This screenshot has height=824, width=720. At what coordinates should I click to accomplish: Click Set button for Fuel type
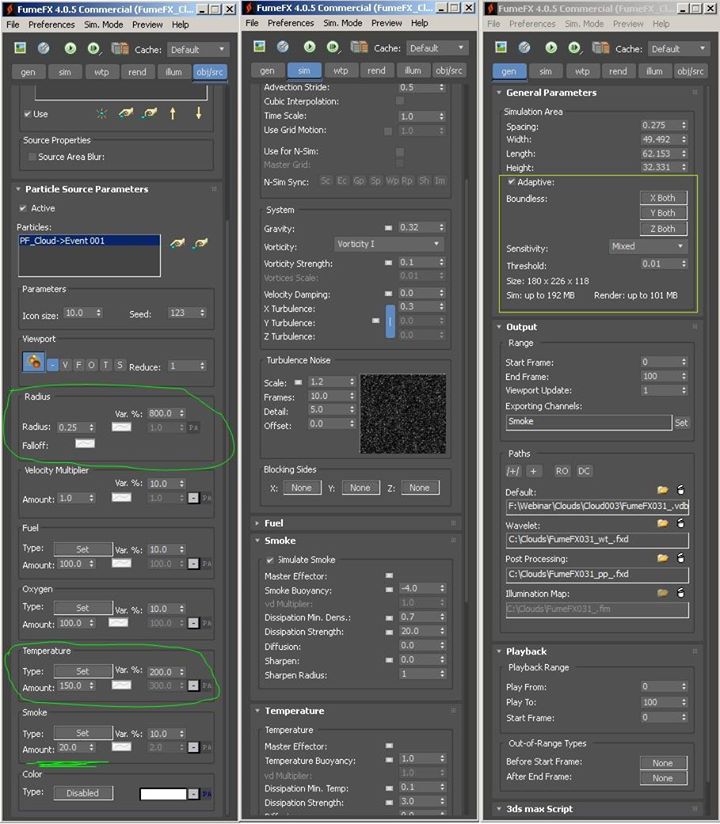[x=83, y=549]
